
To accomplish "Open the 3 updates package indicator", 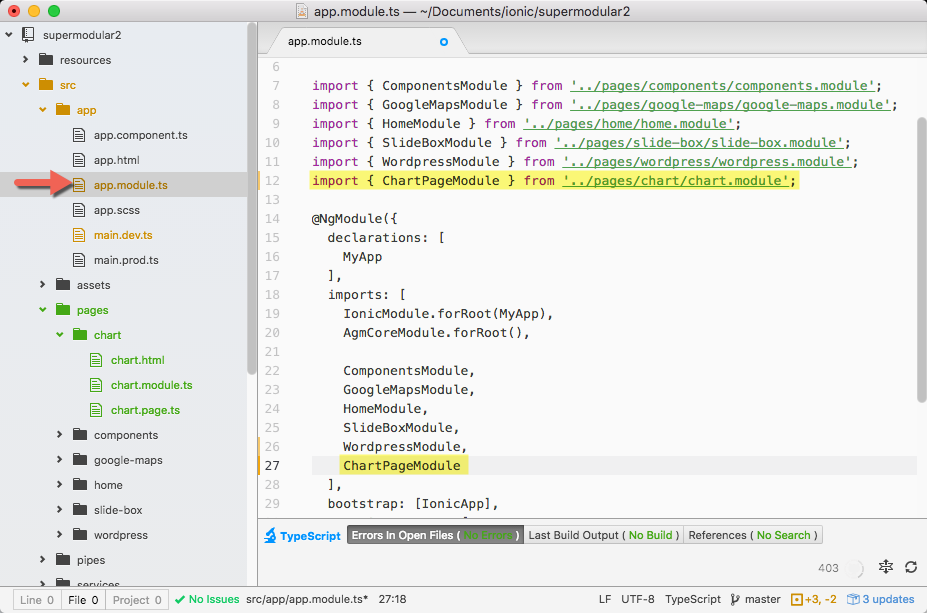I will click(881, 599).
